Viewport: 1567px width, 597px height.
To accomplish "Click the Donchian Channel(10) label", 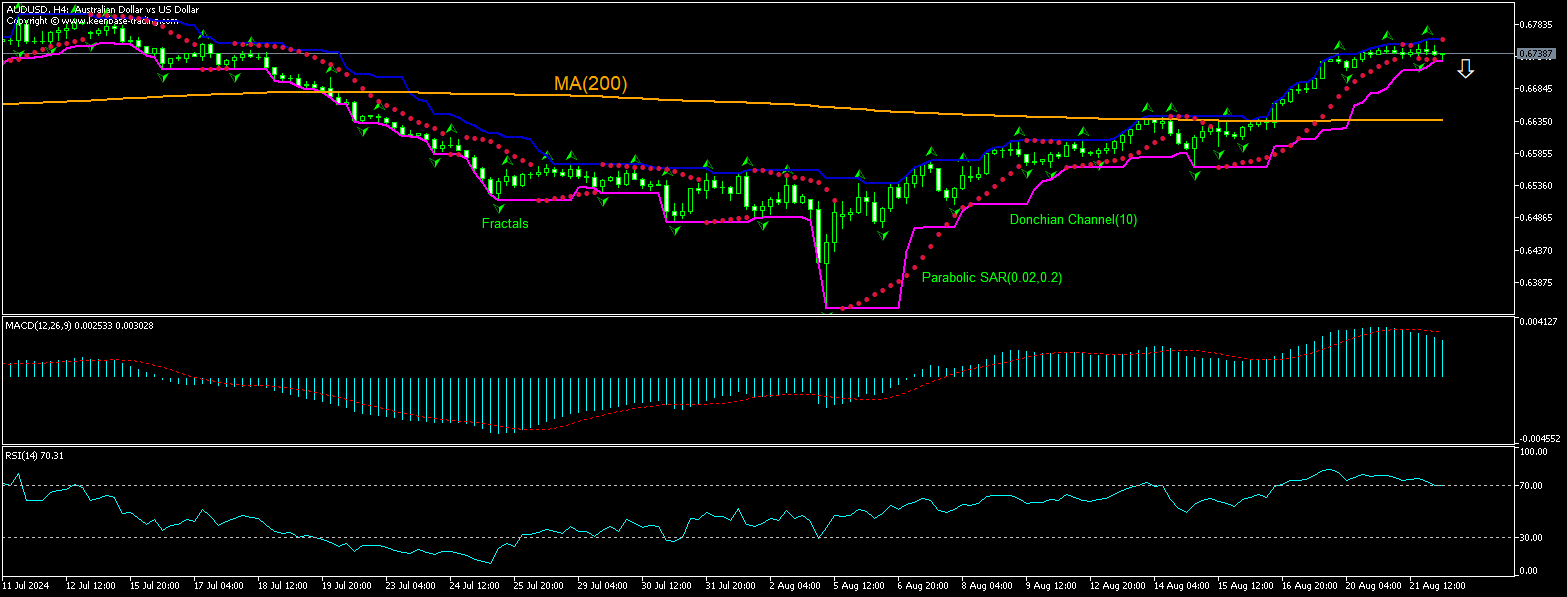I will [1074, 219].
